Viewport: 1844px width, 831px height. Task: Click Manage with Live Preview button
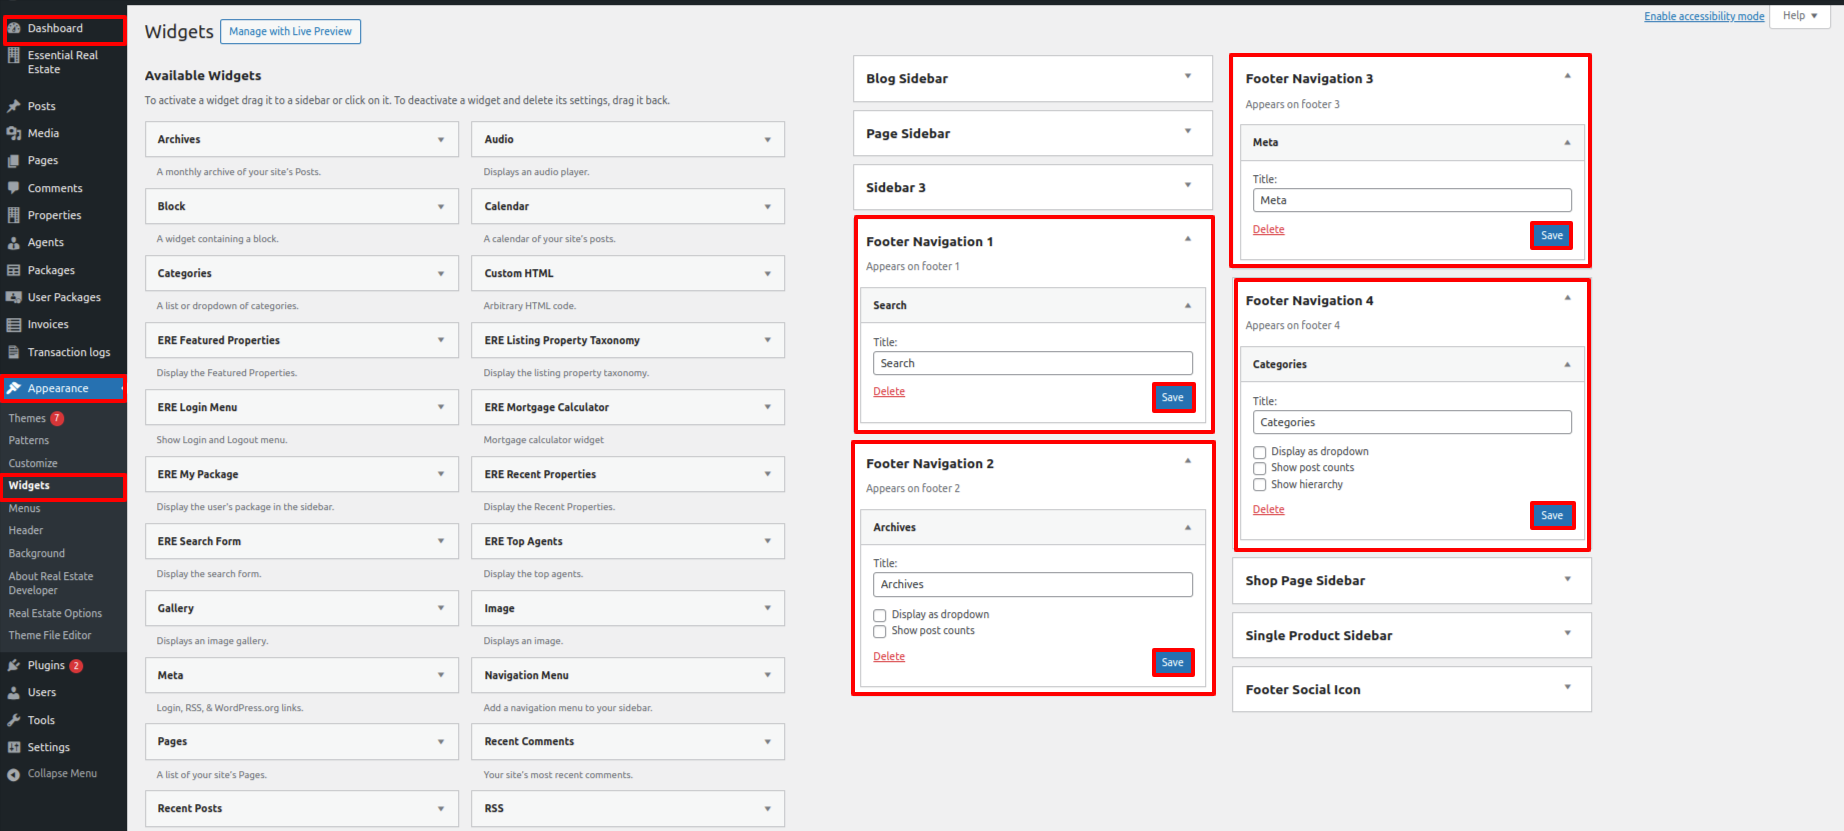(290, 32)
